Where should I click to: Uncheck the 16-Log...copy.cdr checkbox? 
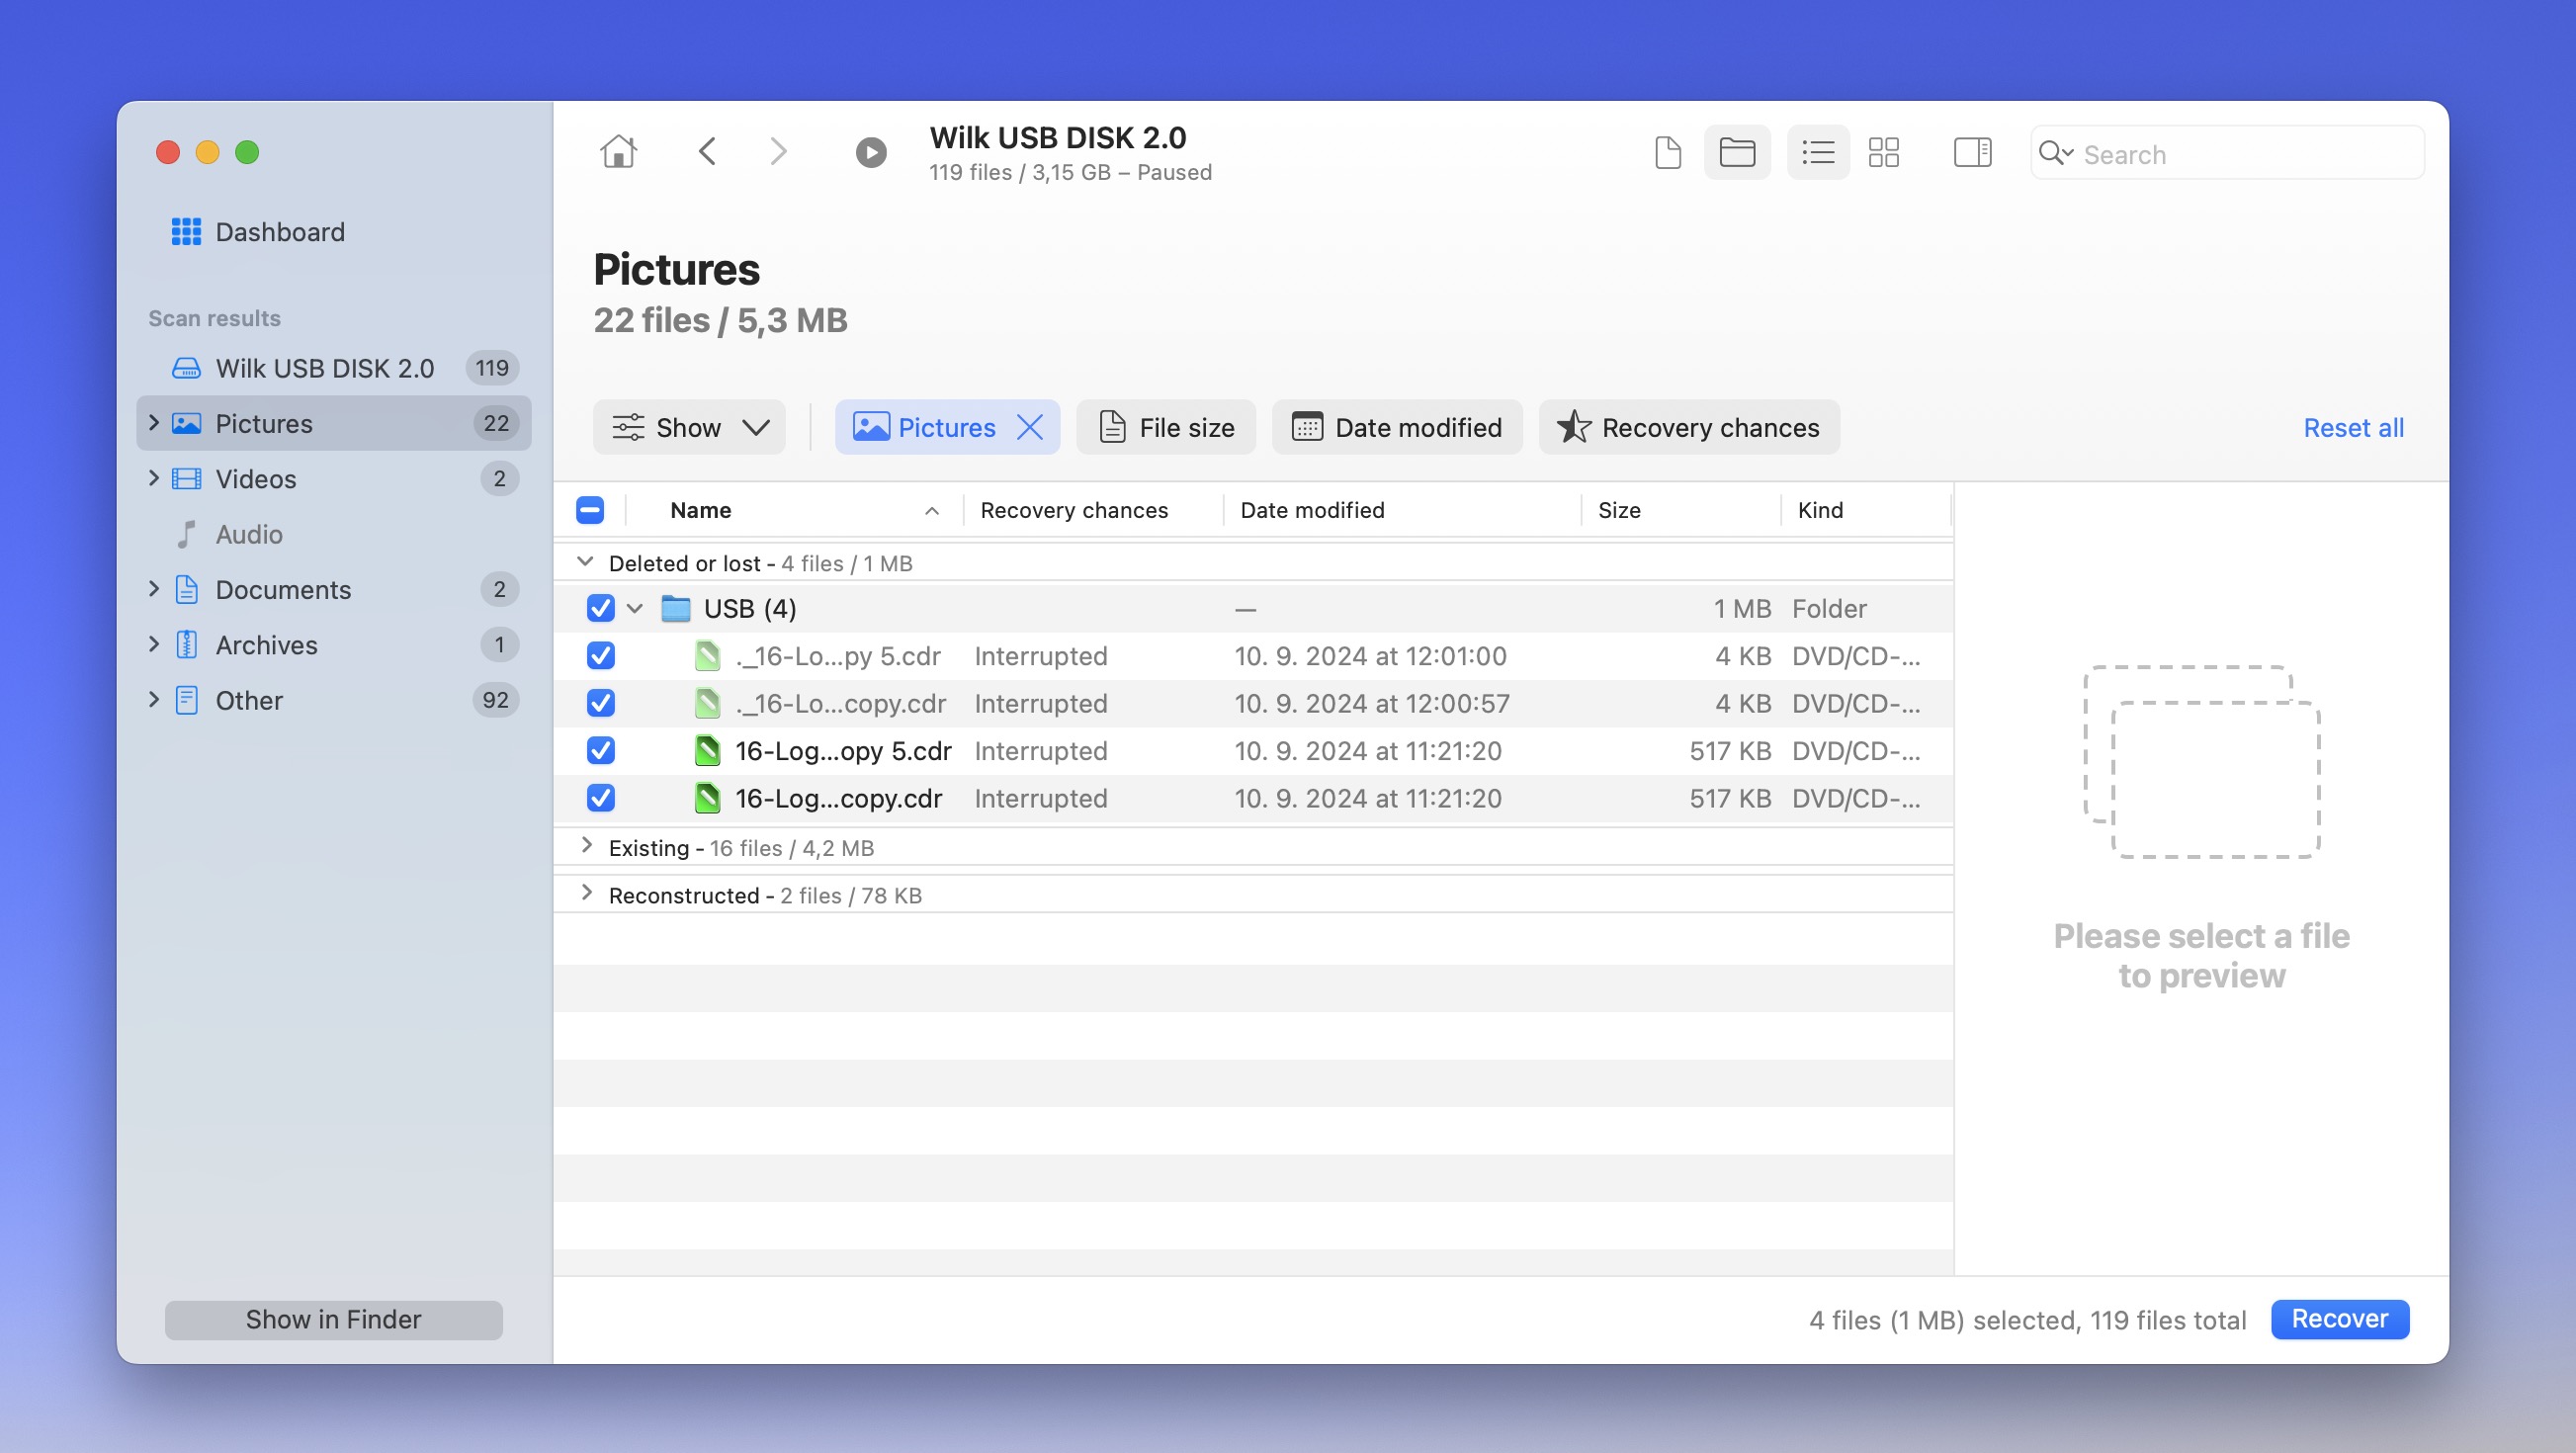(600, 798)
